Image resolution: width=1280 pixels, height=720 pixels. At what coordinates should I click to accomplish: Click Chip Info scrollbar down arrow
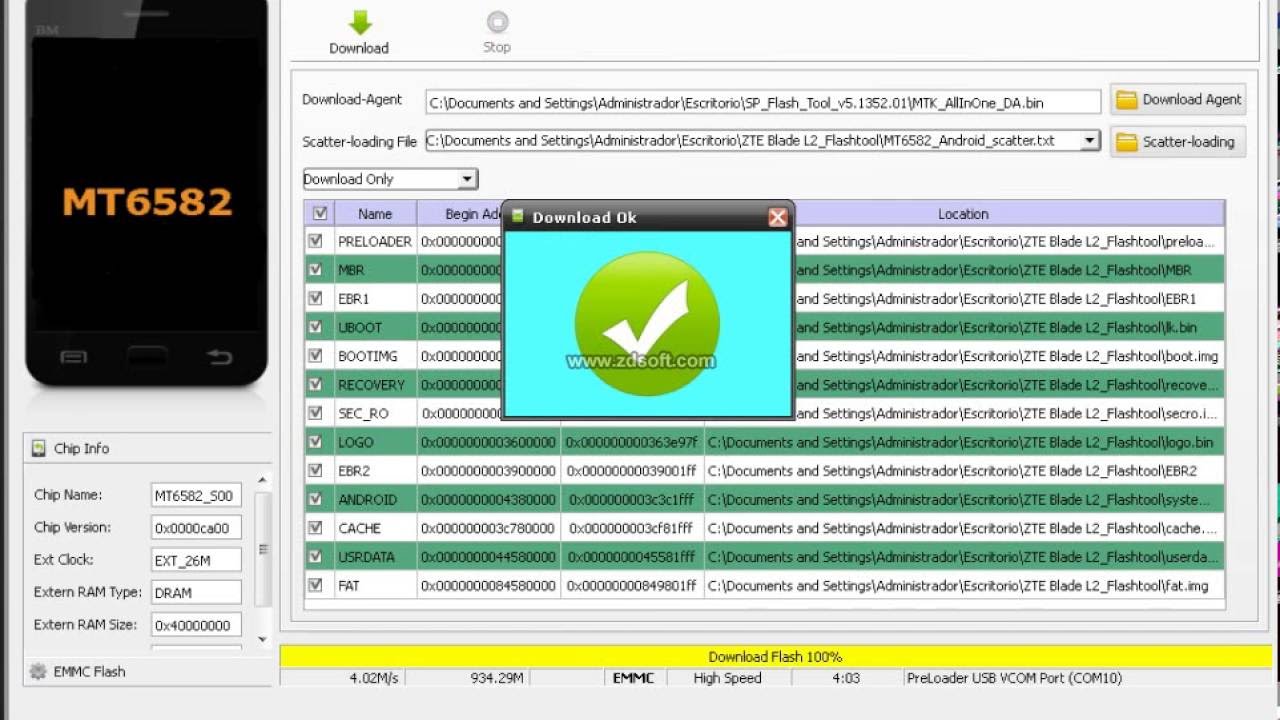(x=263, y=639)
